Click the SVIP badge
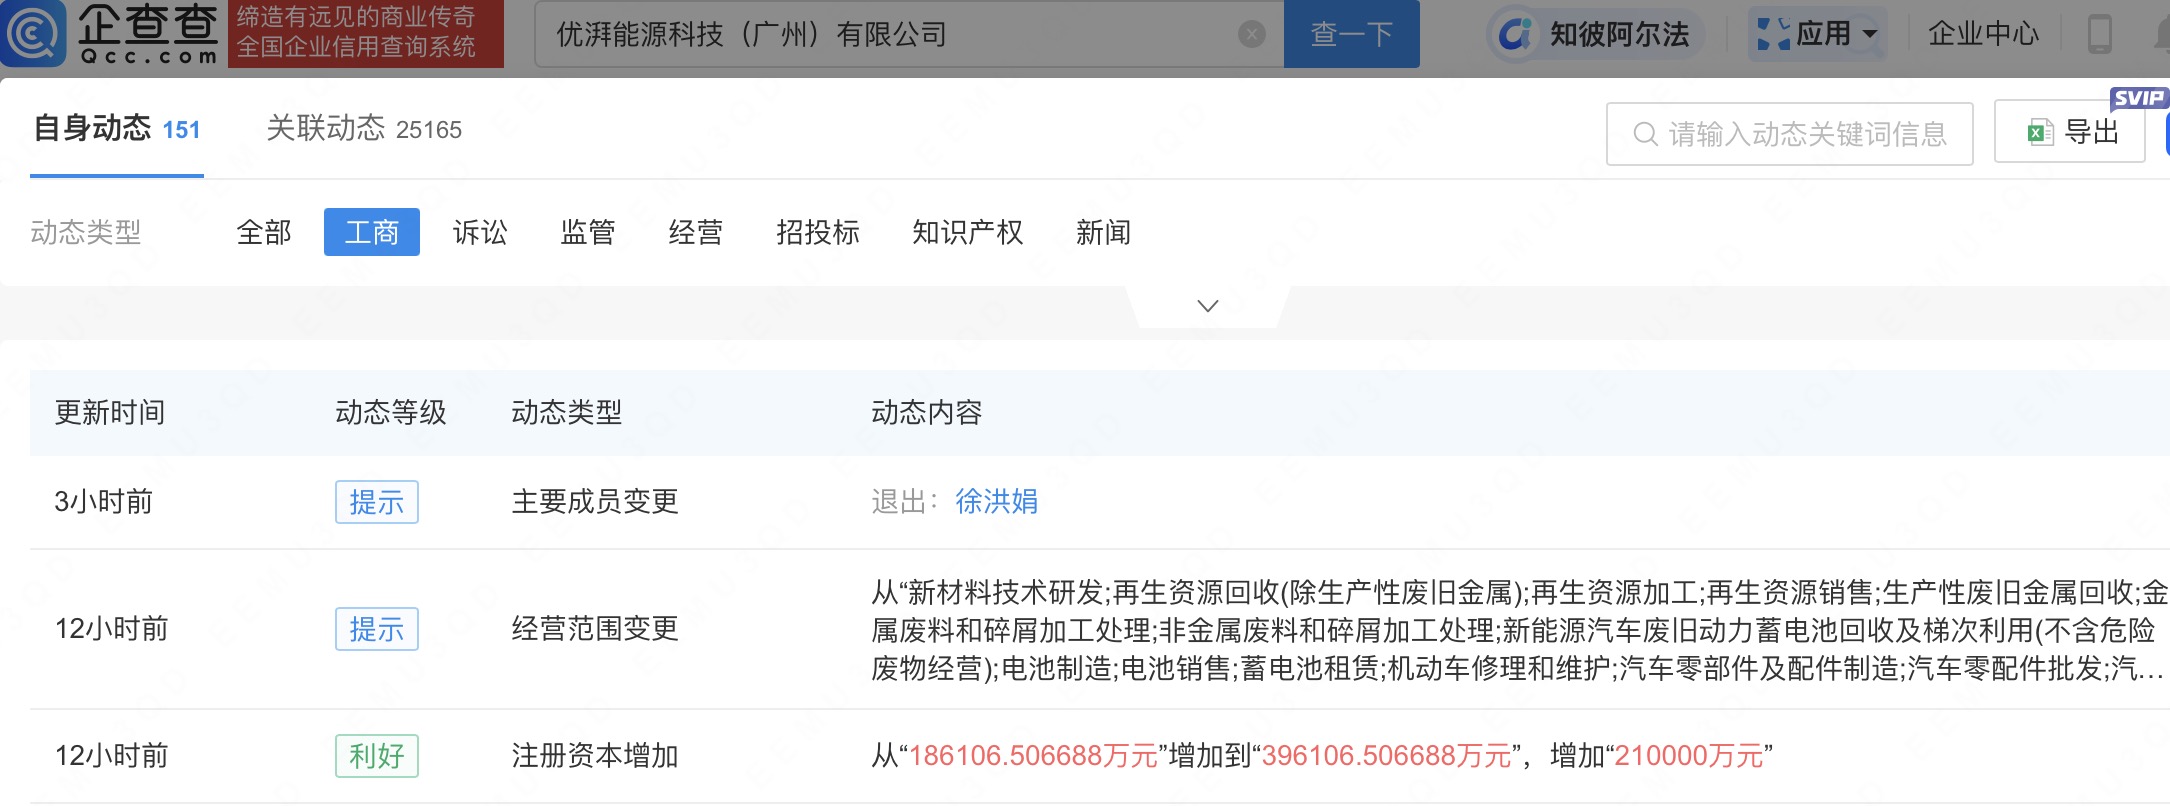Viewport: 2170px width, 806px height. click(x=2138, y=98)
